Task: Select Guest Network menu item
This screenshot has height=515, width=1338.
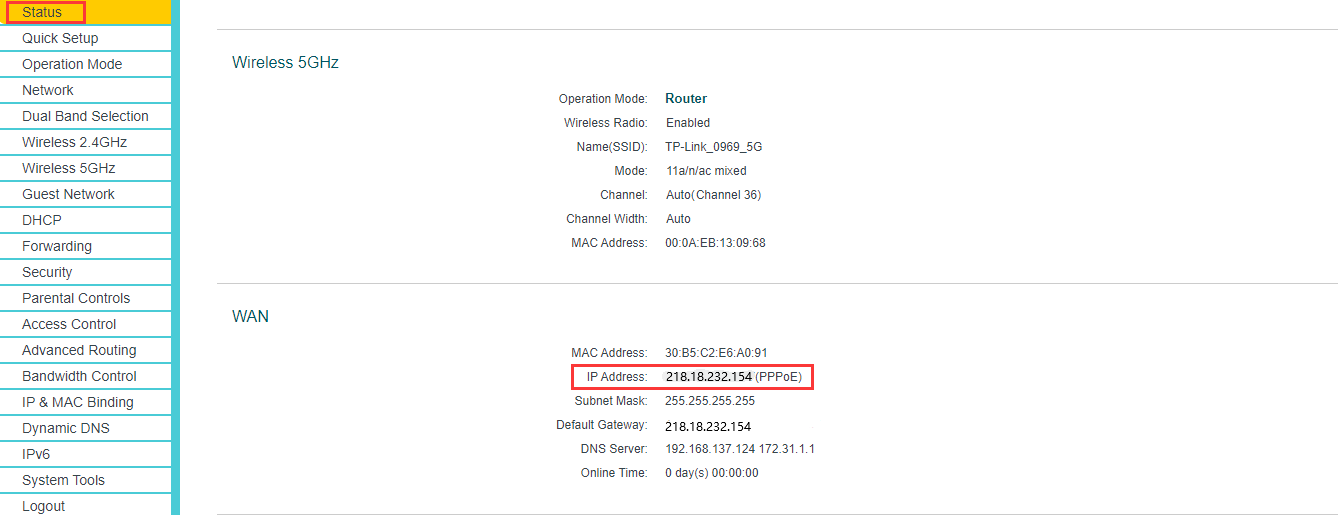Action: [x=85, y=194]
